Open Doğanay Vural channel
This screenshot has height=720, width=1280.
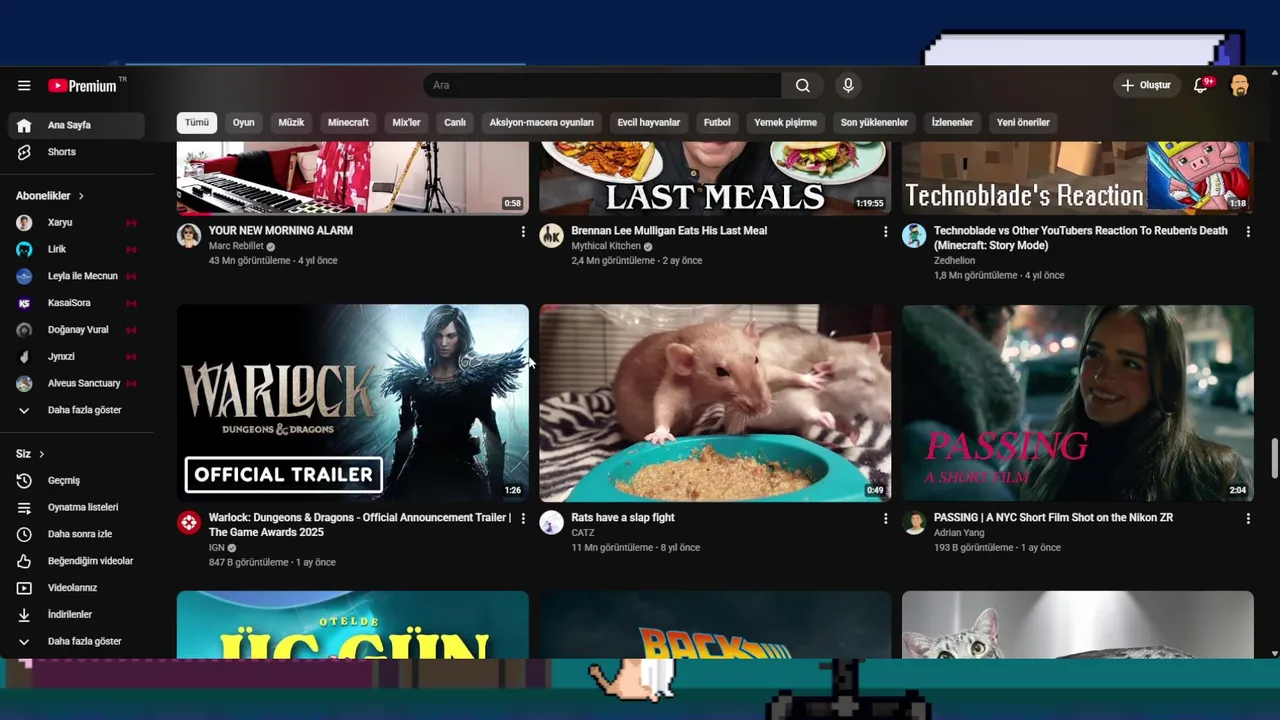coord(77,330)
